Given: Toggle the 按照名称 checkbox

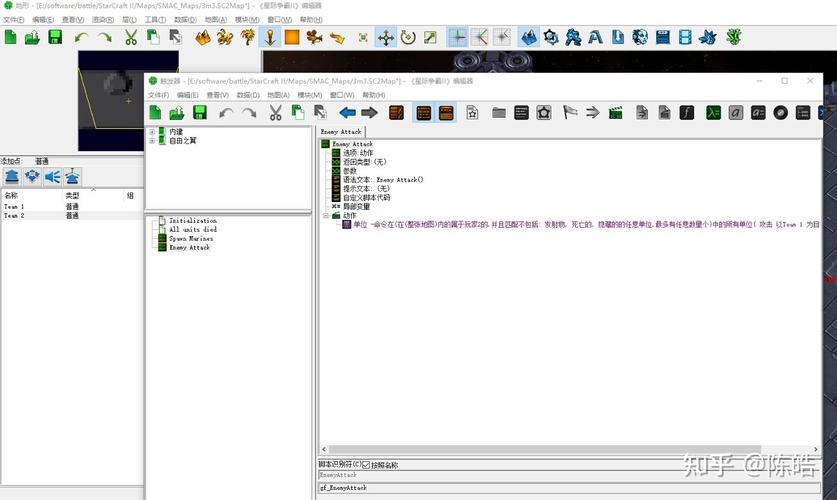Looking at the screenshot, I should (365, 465).
